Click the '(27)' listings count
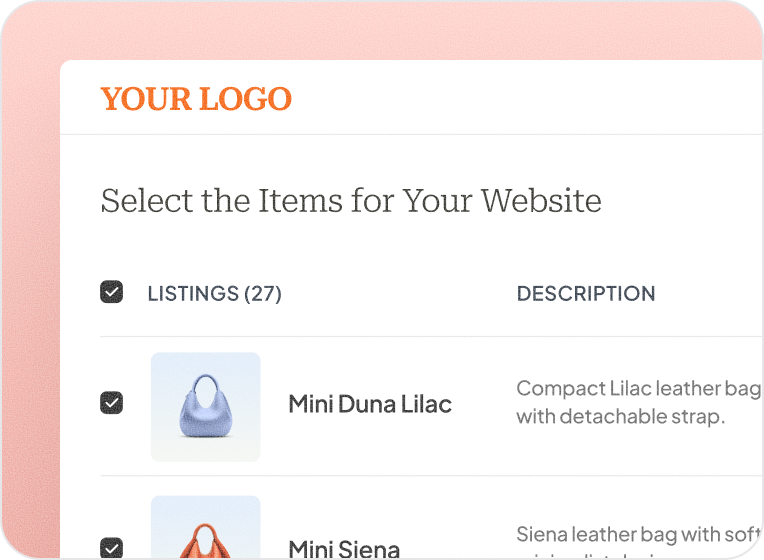Image resolution: width=764 pixels, height=560 pixels. click(263, 294)
